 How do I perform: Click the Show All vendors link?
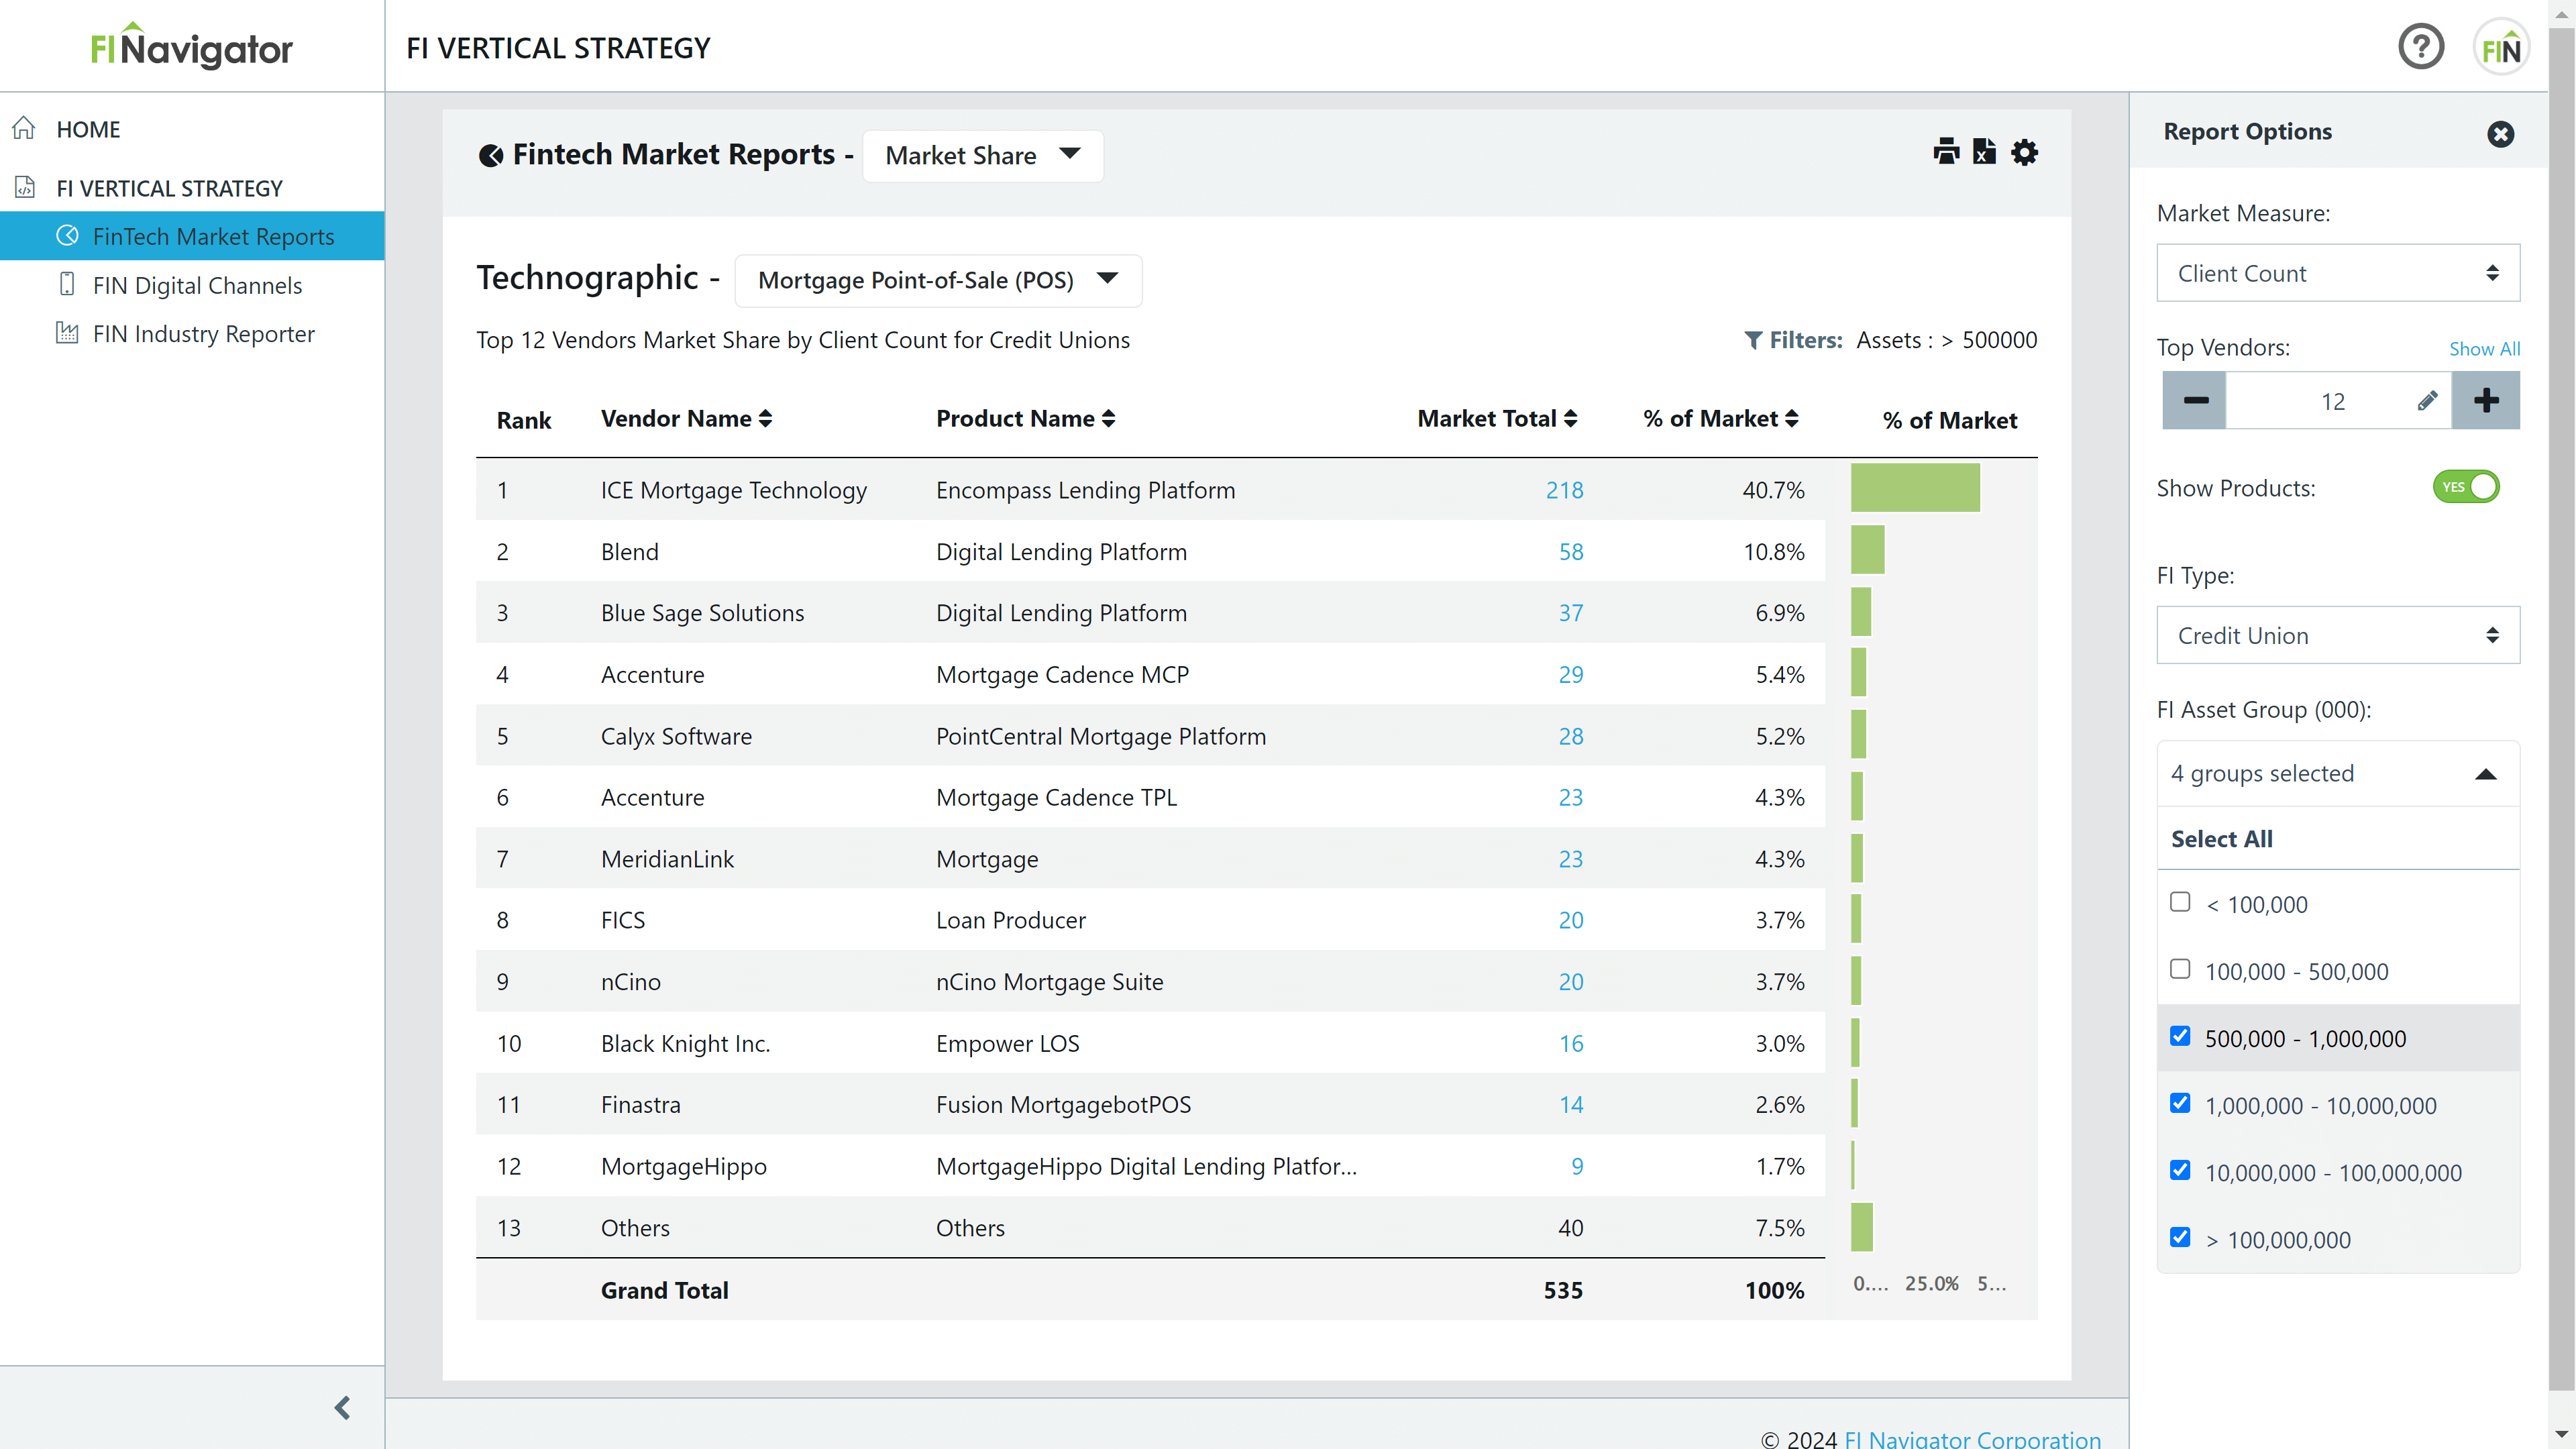(2484, 349)
